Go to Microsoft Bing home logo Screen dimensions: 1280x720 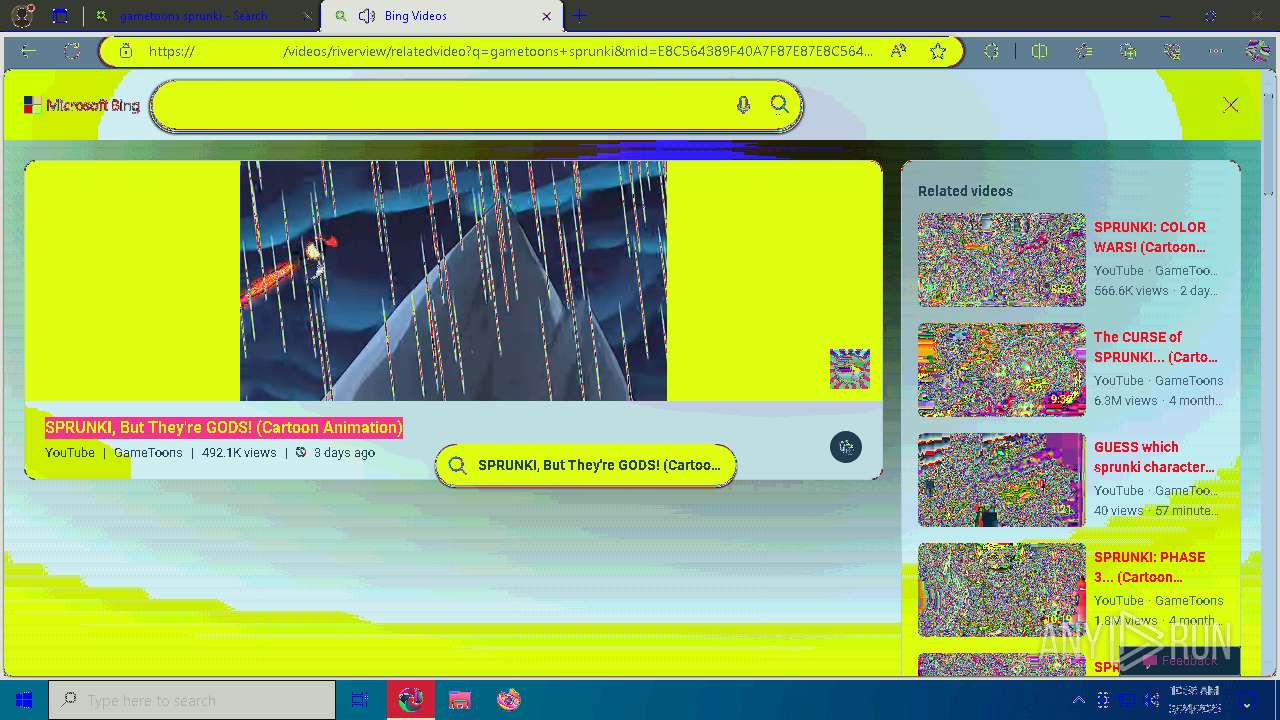point(82,105)
